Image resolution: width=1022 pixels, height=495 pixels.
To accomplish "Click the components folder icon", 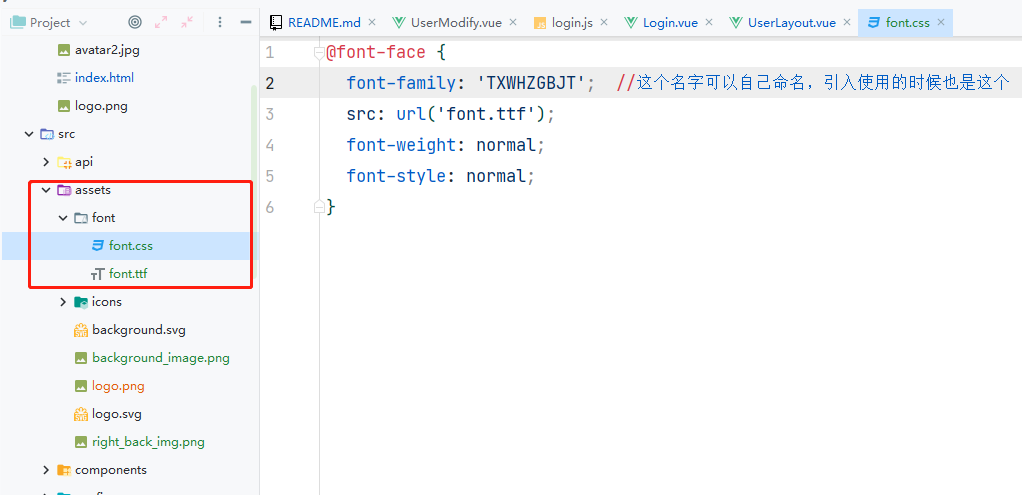I will 64,470.
